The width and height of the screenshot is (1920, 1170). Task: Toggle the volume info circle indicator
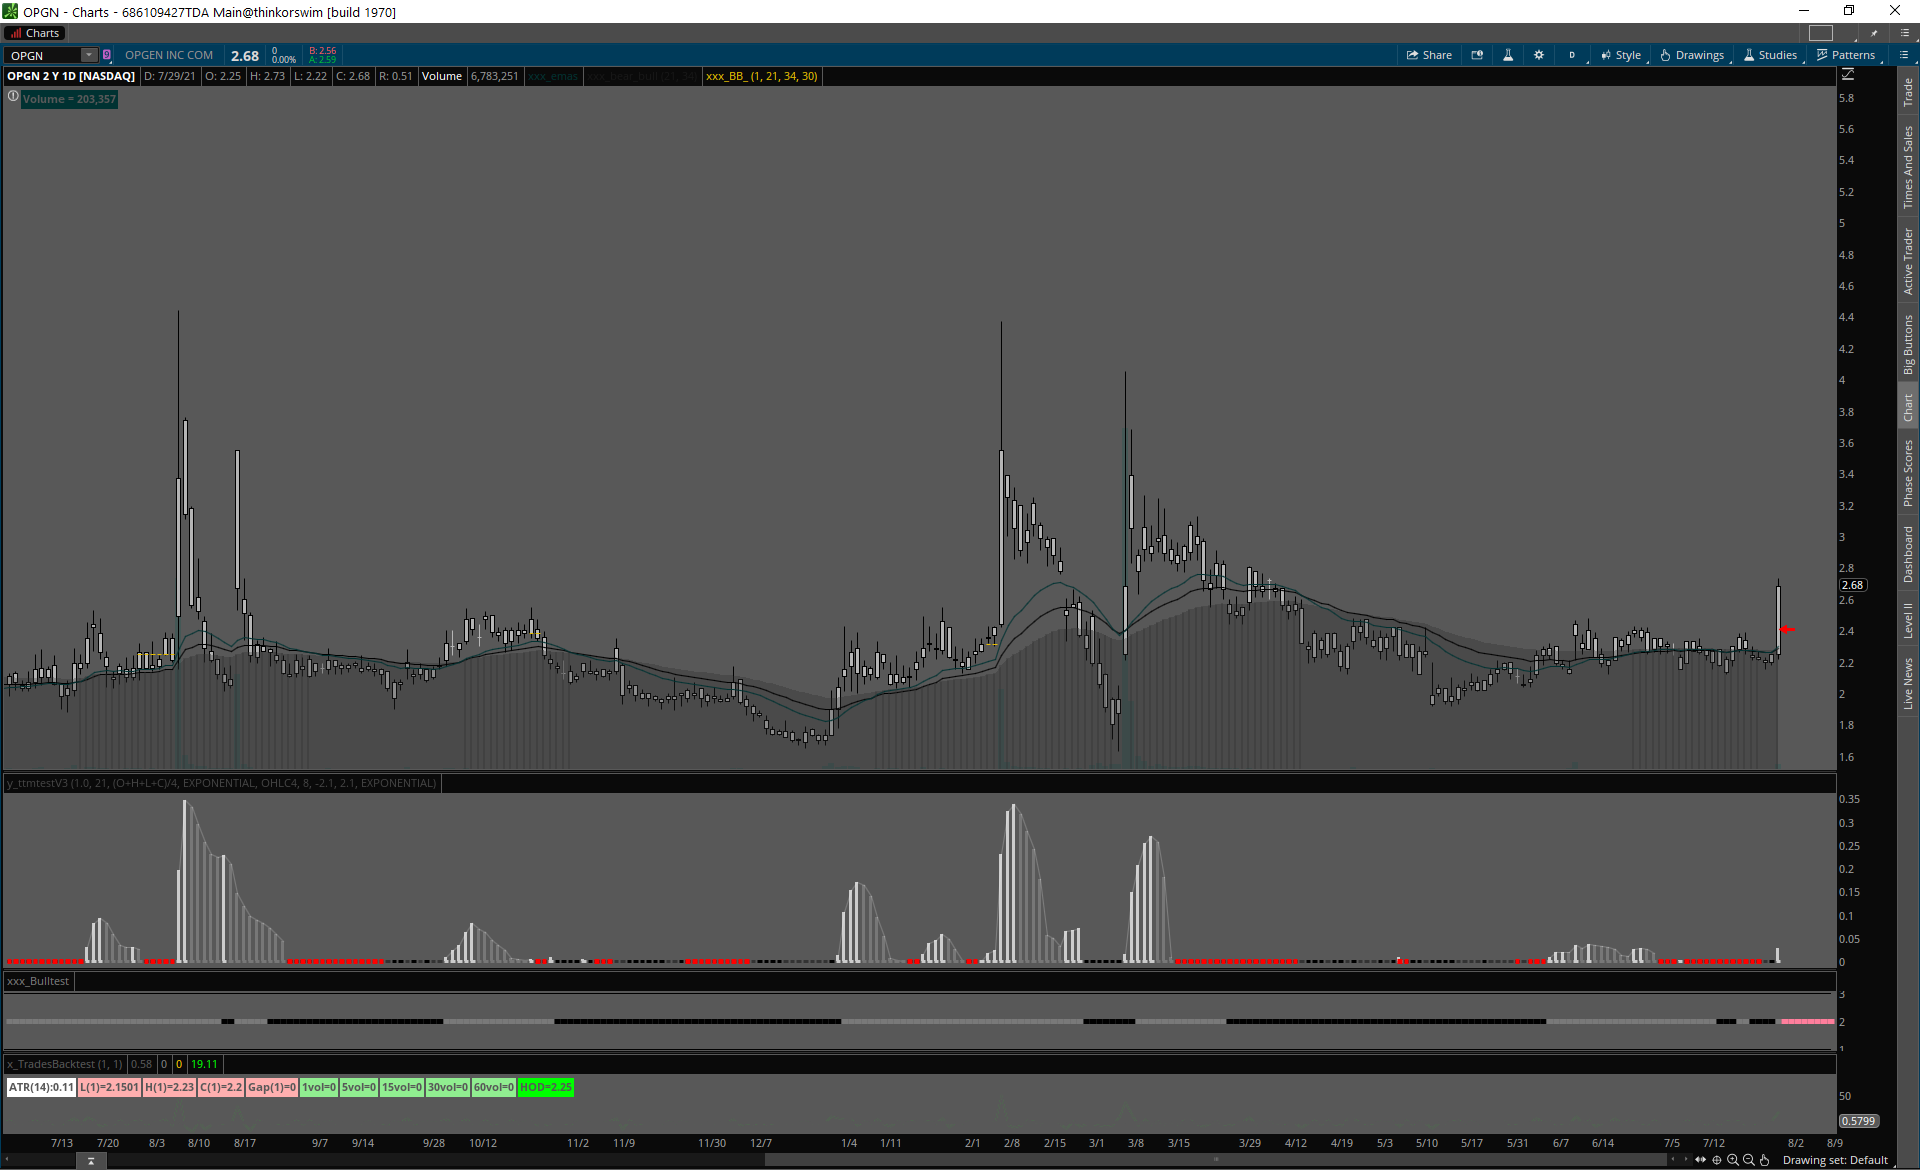[13, 97]
